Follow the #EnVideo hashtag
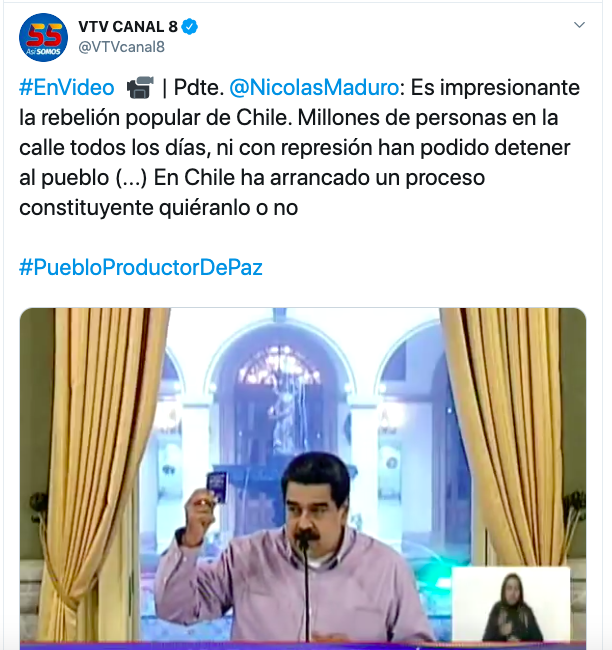Screen dimensions: 612x650 [x=67, y=87]
